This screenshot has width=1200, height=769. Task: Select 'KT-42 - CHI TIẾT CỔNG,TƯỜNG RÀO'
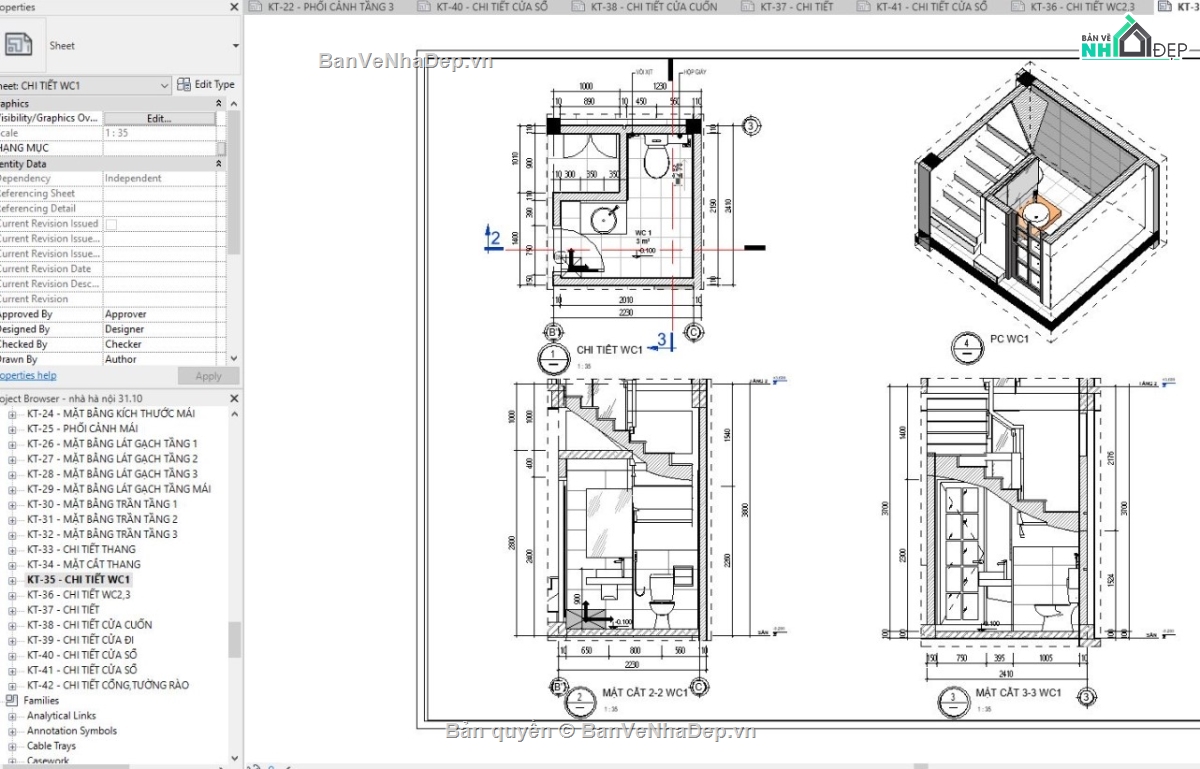click(x=108, y=685)
